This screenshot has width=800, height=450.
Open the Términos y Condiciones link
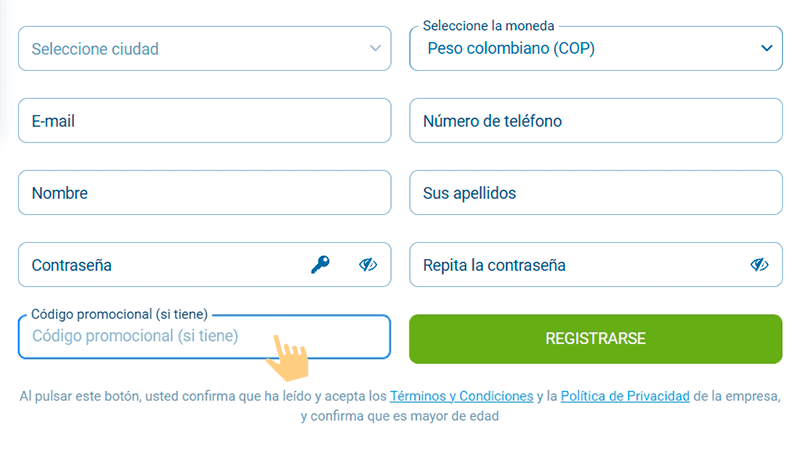coord(461,396)
